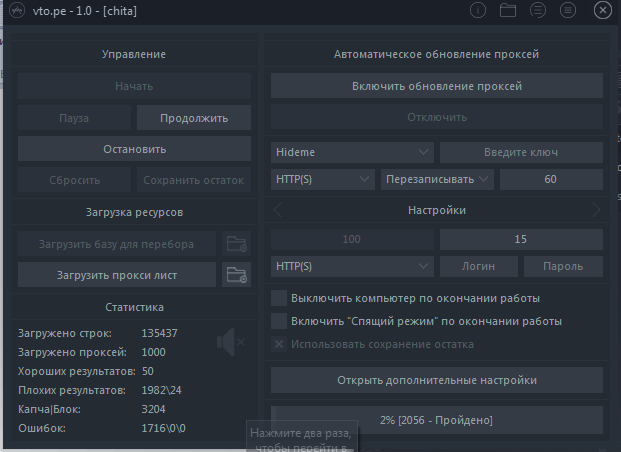Click the circular list icon with open ring
The width and height of the screenshot is (621, 452).
tap(538, 11)
